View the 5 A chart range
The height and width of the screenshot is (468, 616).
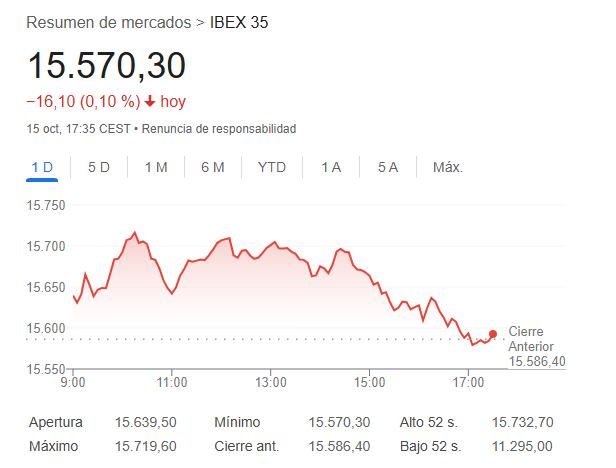pos(388,167)
